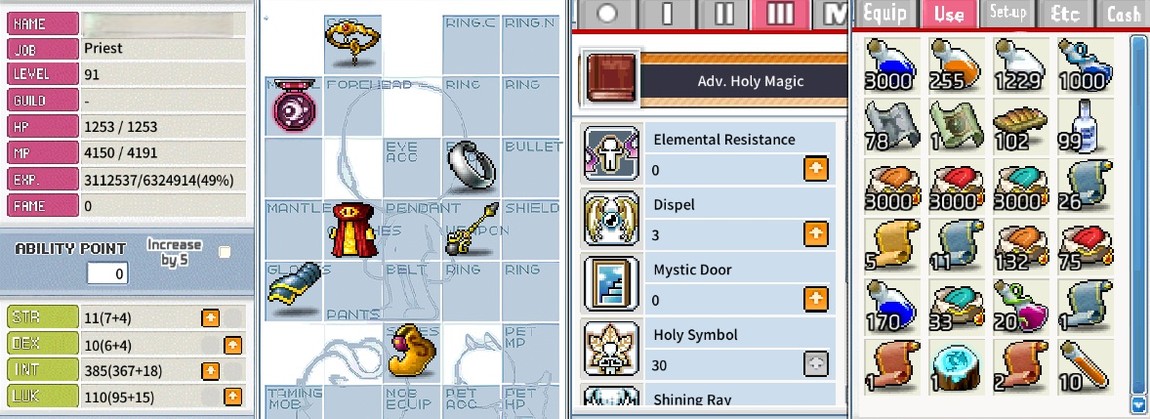This screenshot has height=419, width=1150.
Task: Switch to skill tab II
Action: point(722,13)
